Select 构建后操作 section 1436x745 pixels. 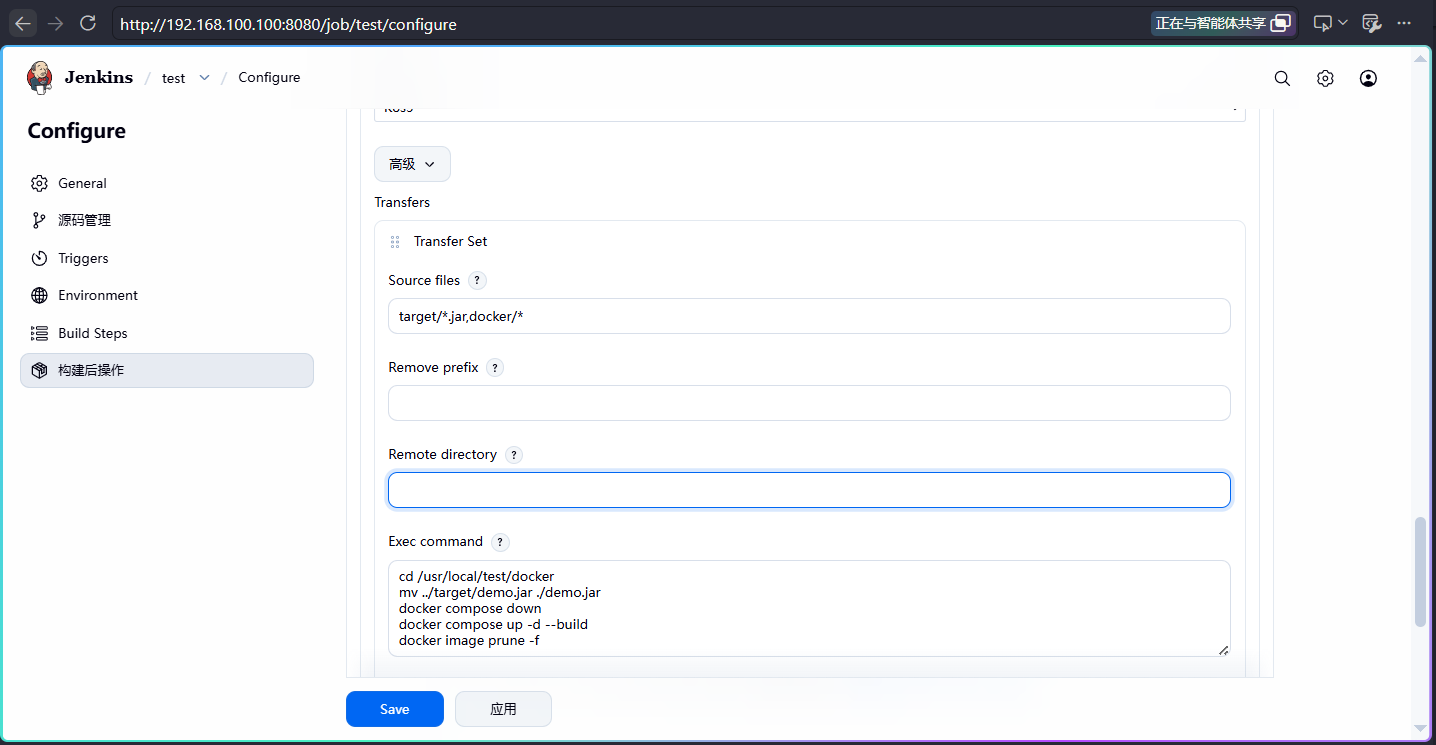(x=167, y=370)
